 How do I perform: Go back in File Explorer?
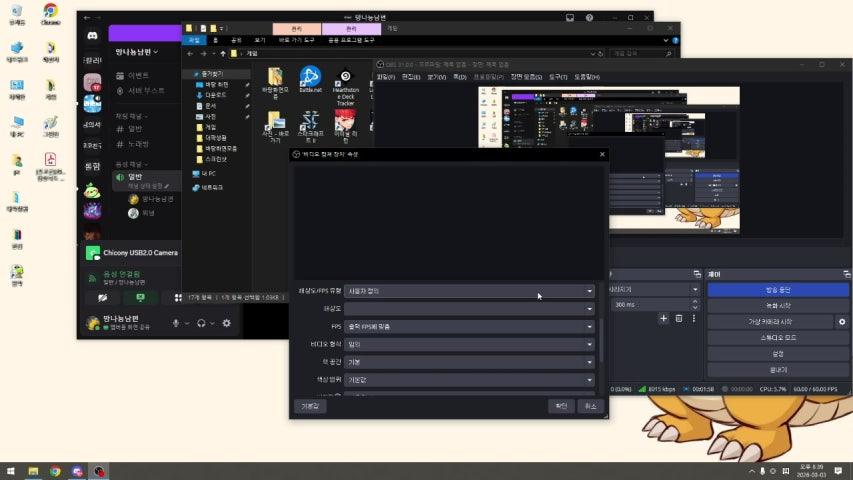[x=190, y=53]
